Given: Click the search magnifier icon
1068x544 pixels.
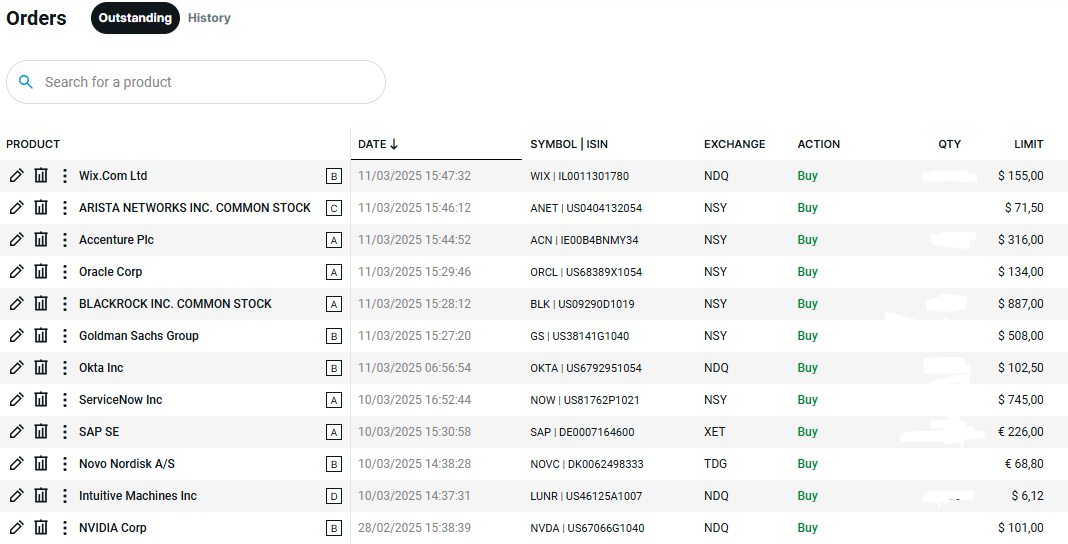Looking at the screenshot, I should 26,82.
